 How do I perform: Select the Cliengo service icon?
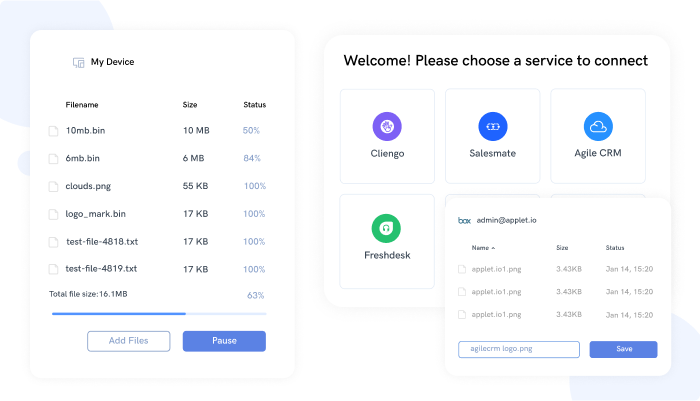[387, 127]
